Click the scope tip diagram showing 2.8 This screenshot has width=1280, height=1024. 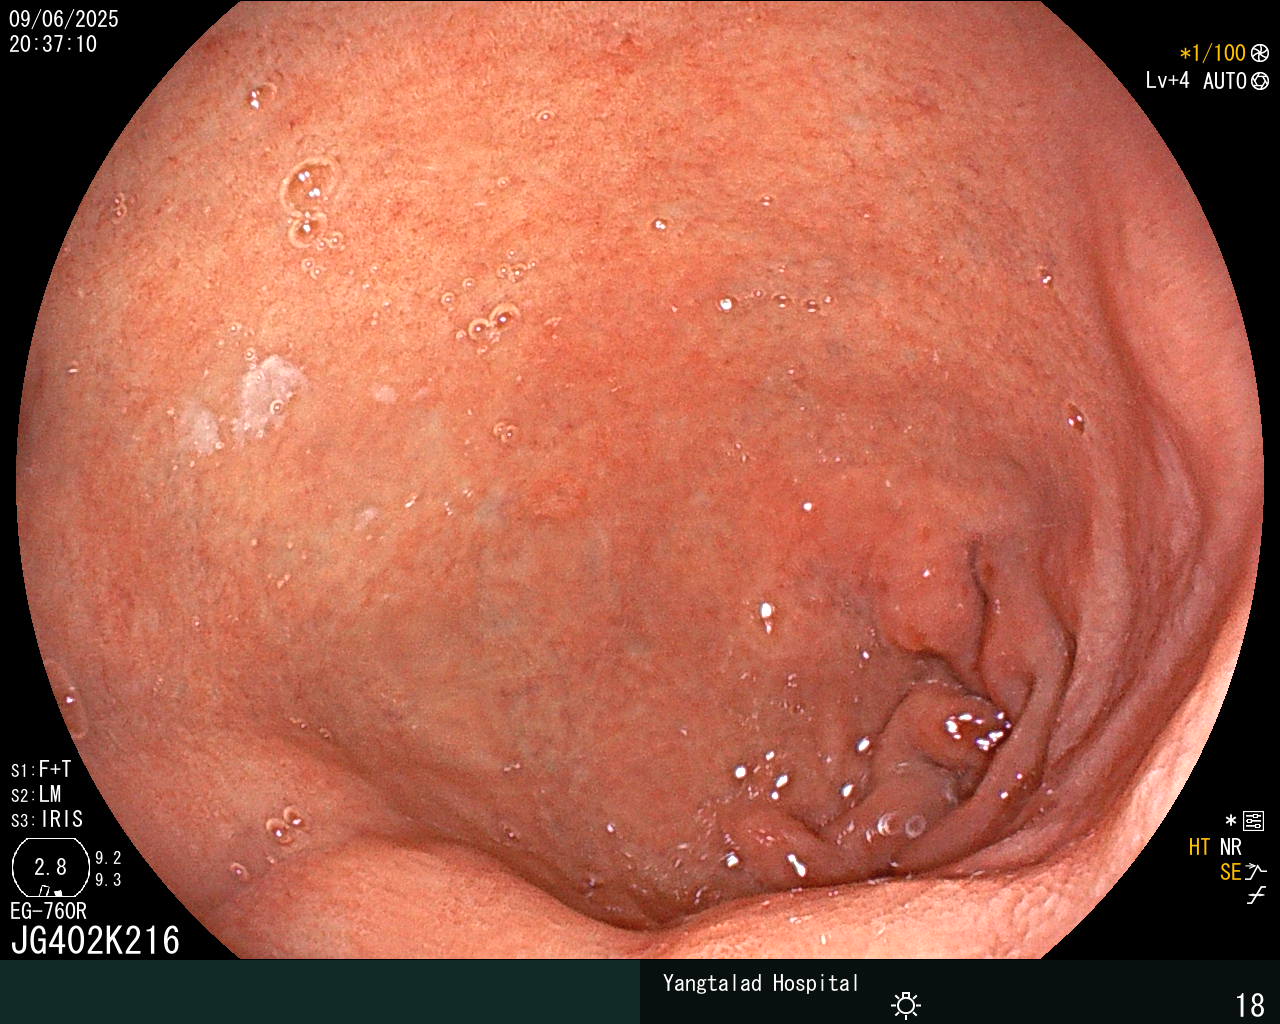coord(50,867)
